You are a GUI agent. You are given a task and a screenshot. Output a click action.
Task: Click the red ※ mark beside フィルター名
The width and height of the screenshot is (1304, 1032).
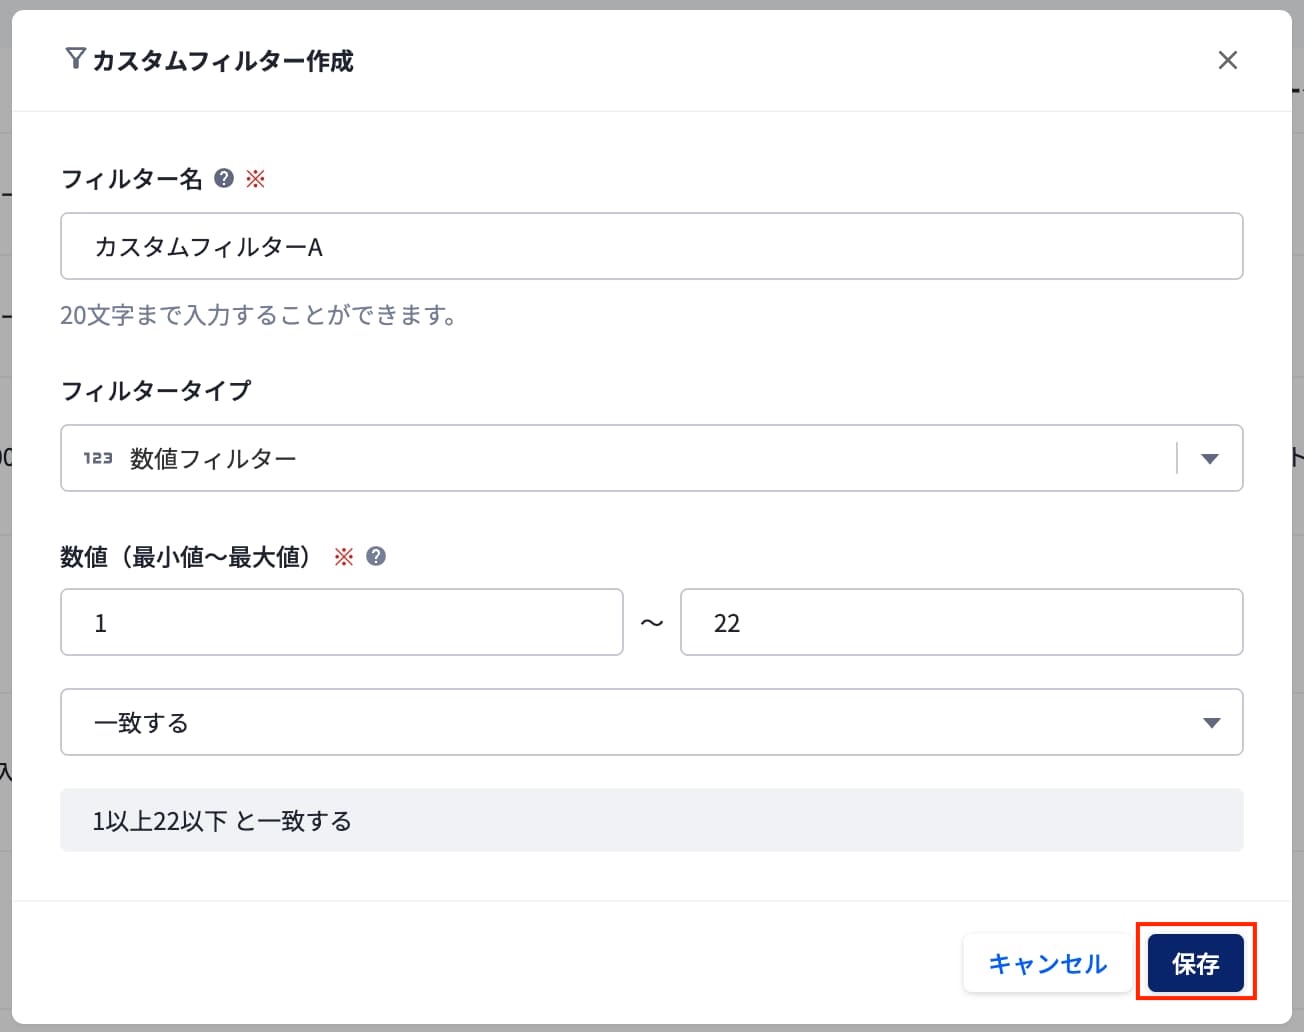255,179
